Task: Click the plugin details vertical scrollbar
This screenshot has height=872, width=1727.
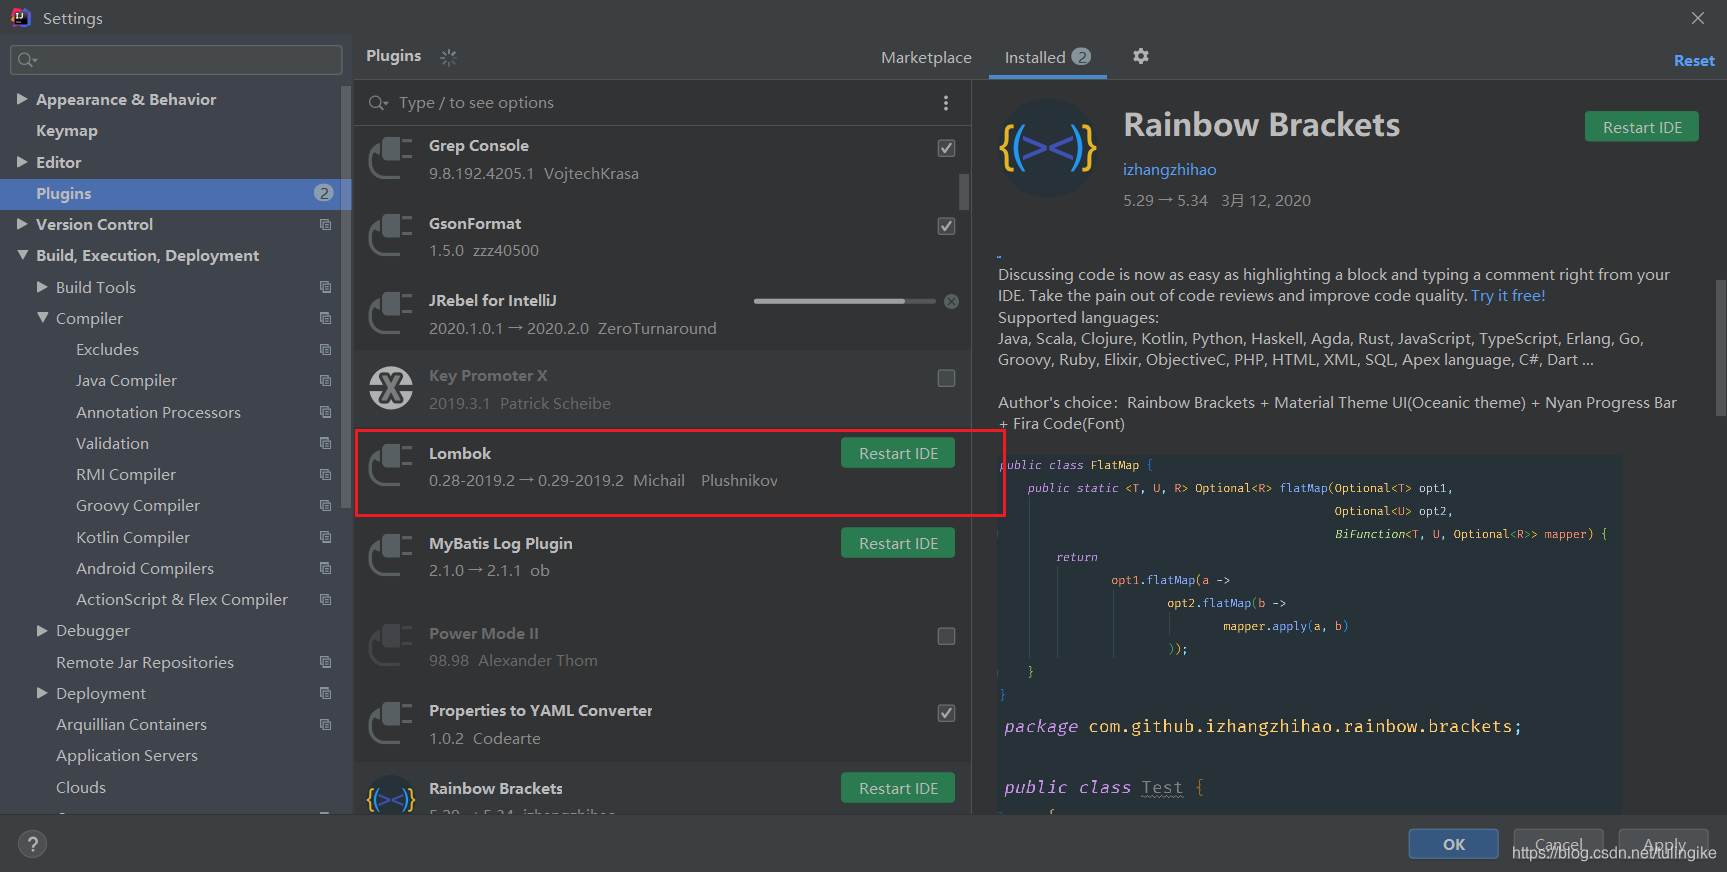Action: (1721, 349)
